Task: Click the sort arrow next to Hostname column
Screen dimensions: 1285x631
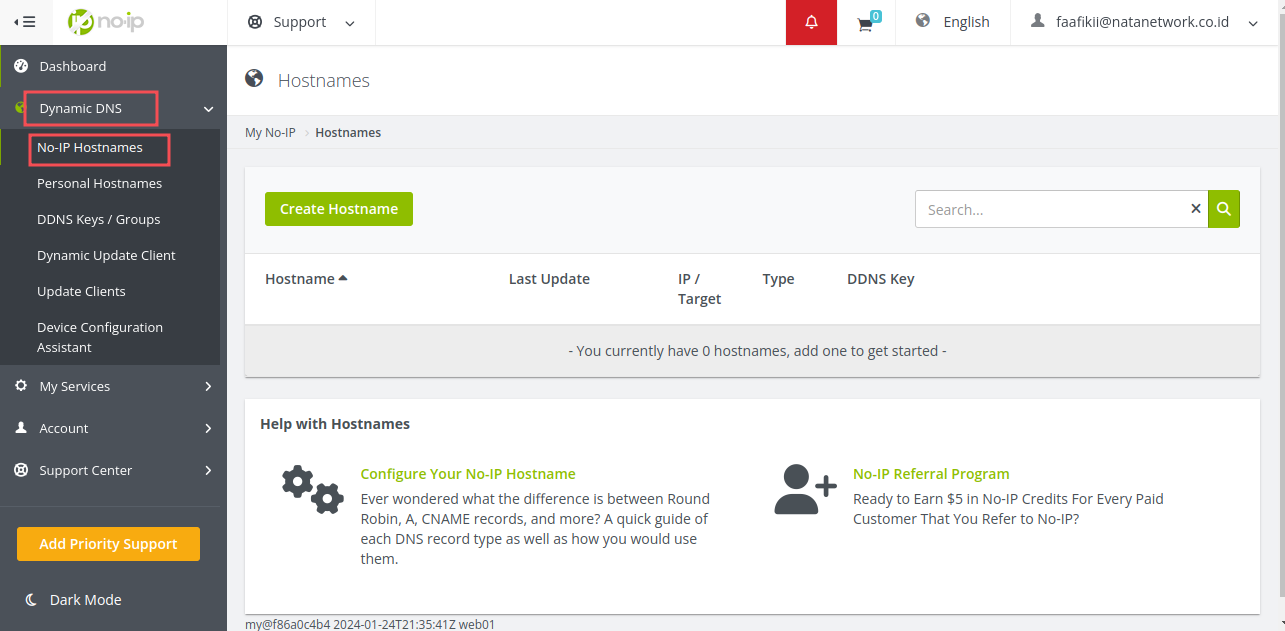Action: point(343,278)
